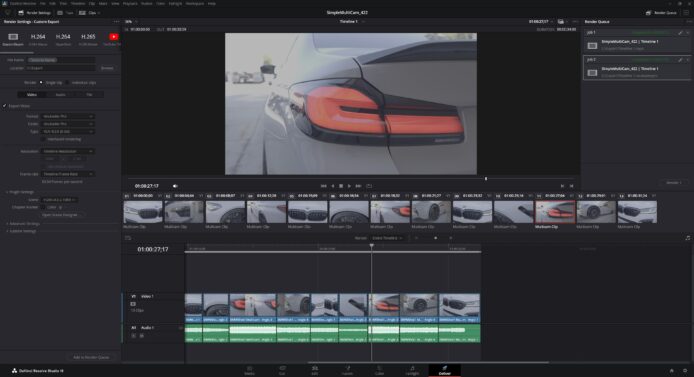Image resolution: width=694 pixels, height=377 pixels.
Task: Click the file name input field
Action: (61, 60)
